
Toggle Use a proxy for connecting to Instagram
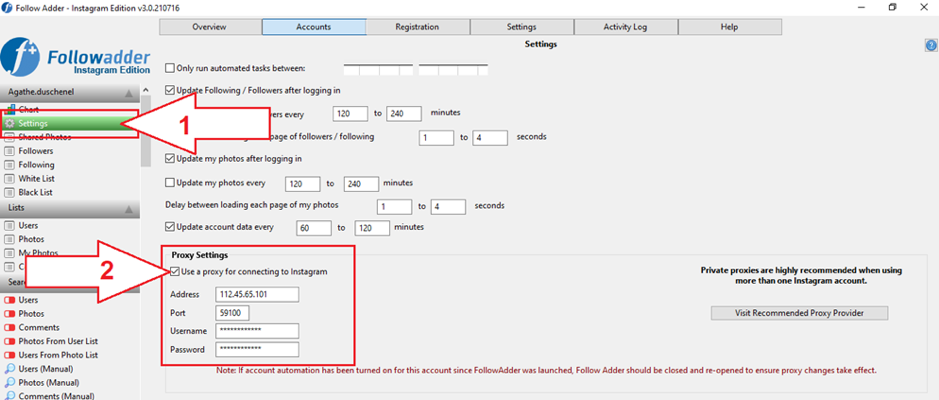(174, 271)
